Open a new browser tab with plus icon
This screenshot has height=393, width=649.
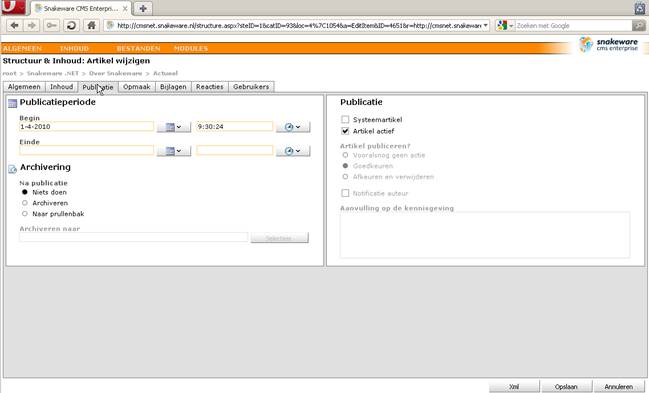143,8
